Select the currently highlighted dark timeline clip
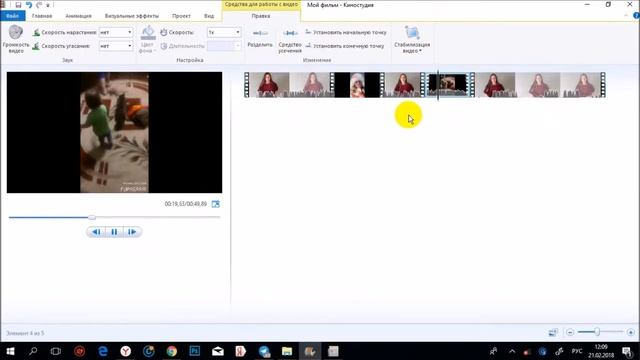640x360 pixels. pyautogui.click(x=450, y=85)
